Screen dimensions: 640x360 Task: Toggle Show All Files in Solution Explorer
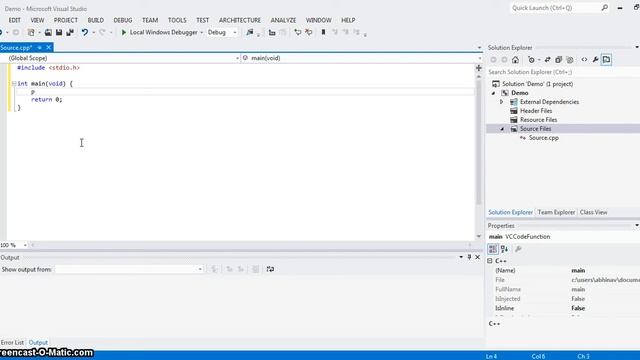click(570, 60)
